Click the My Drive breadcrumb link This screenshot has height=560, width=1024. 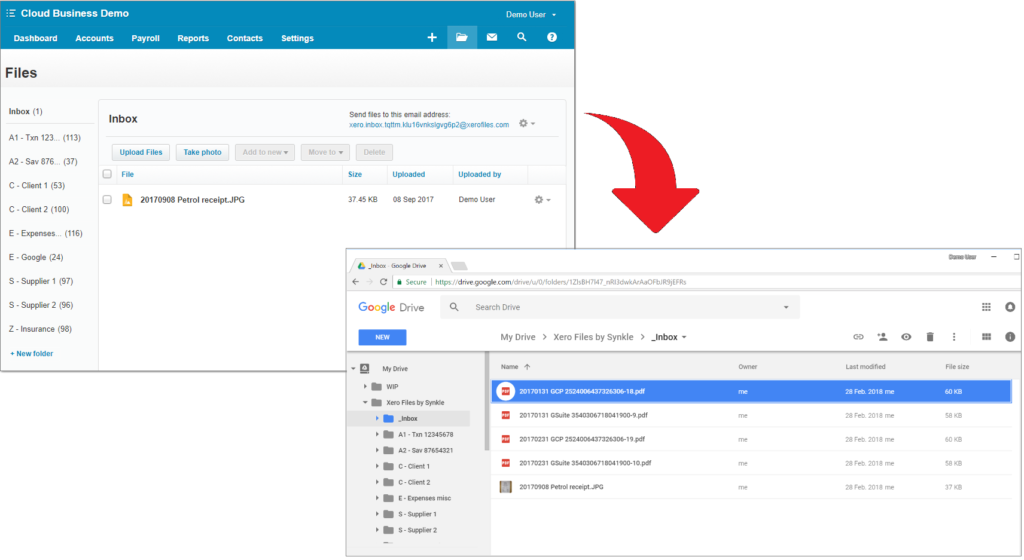tap(517, 337)
